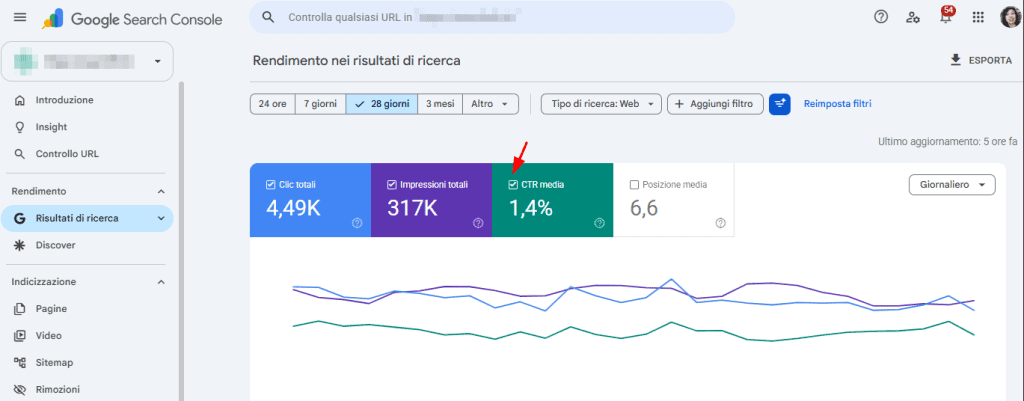The image size is (1024, 401).
Task: Toggle the CTR media checkbox
Action: tap(513, 185)
